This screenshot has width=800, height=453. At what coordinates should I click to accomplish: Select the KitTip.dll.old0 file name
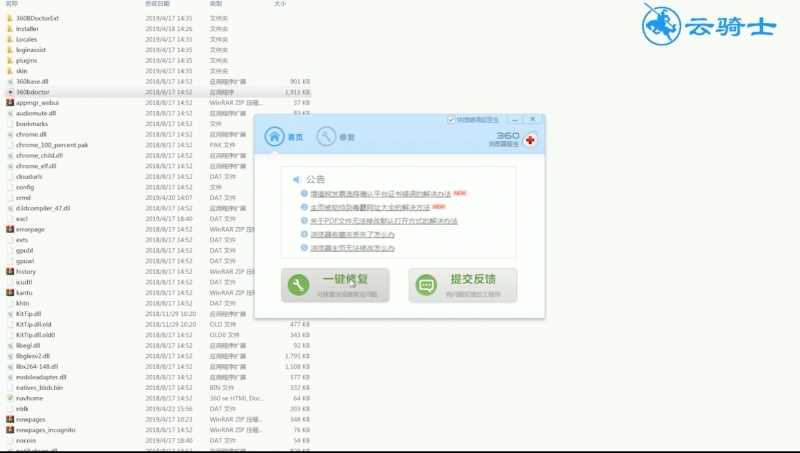(x=35, y=335)
